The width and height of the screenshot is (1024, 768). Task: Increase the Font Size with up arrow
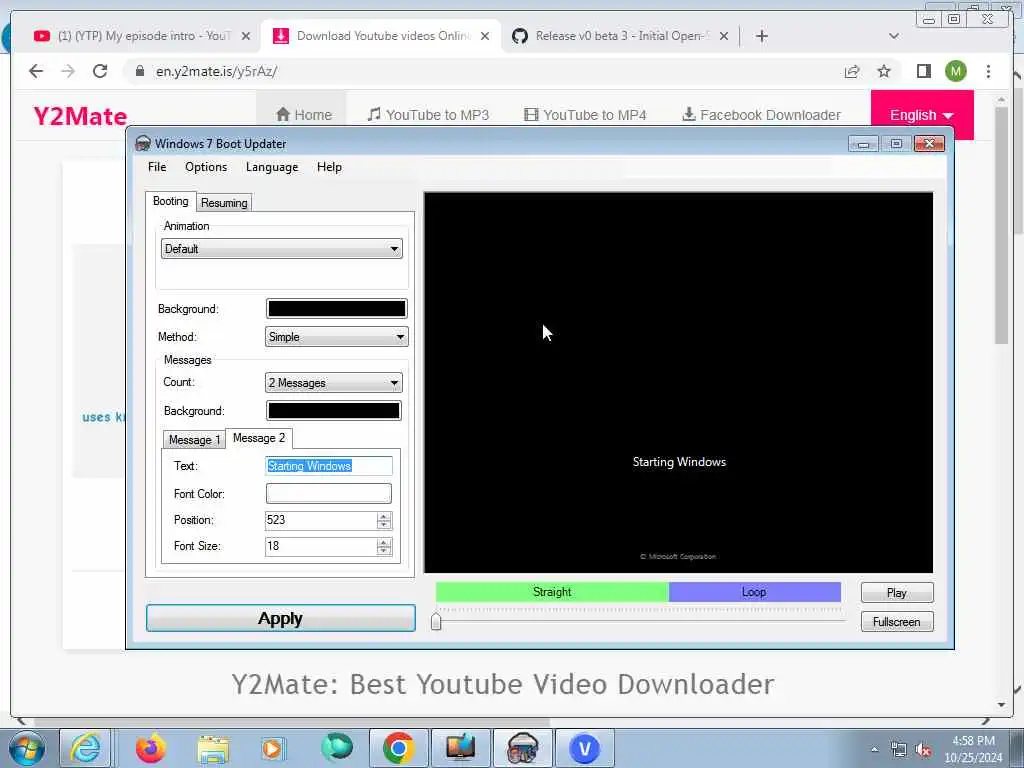pyautogui.click(x=384, y=542)
